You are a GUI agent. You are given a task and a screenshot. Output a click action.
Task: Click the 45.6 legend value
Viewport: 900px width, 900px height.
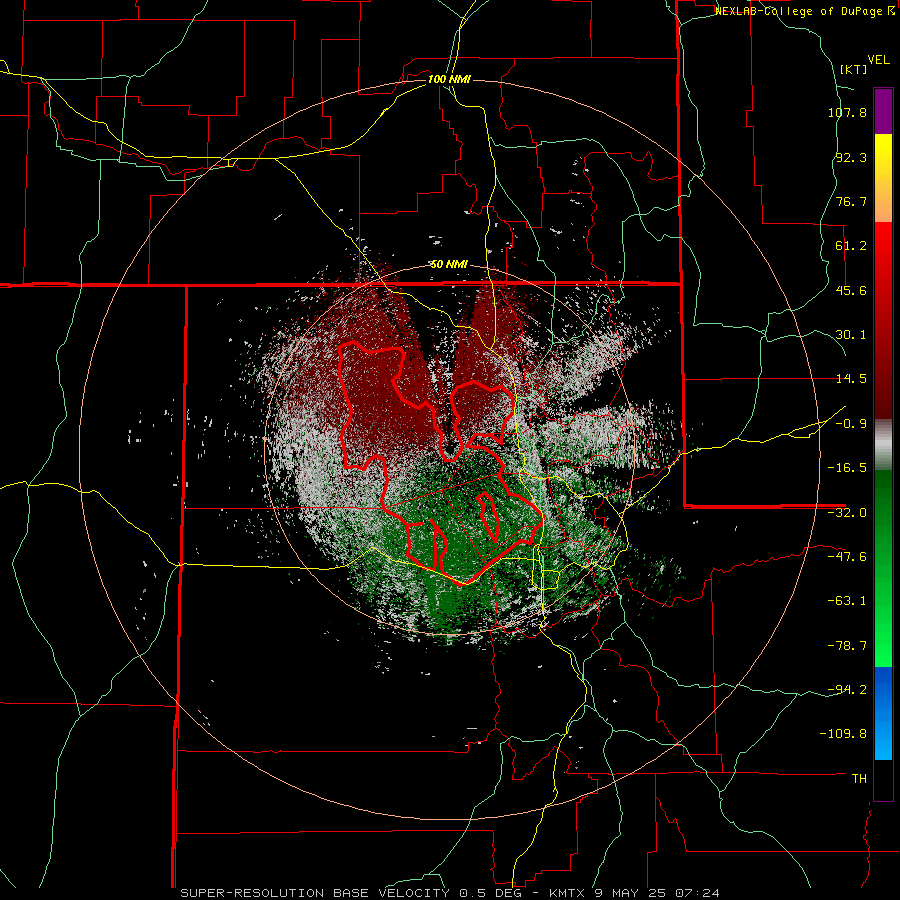tap(851, 290)
